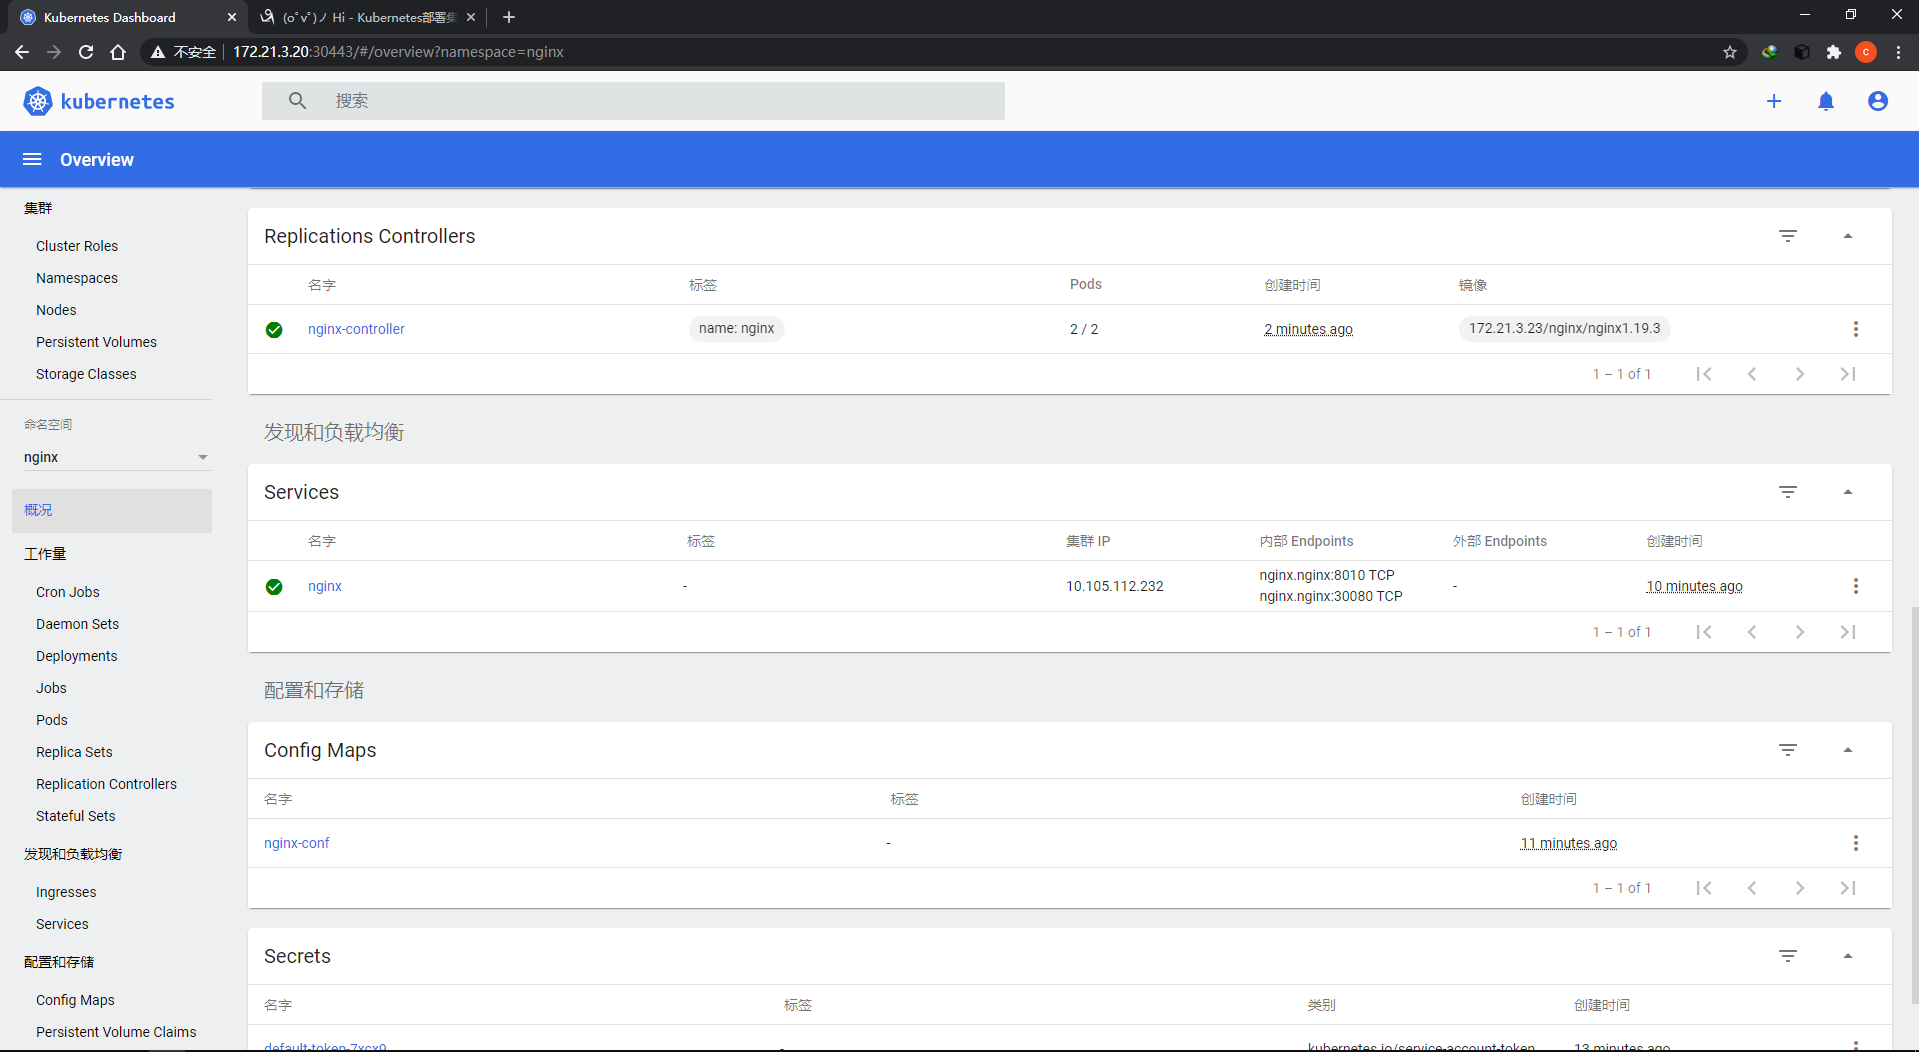
Task: Go to last page of Services
Action: click(1848, 632)
